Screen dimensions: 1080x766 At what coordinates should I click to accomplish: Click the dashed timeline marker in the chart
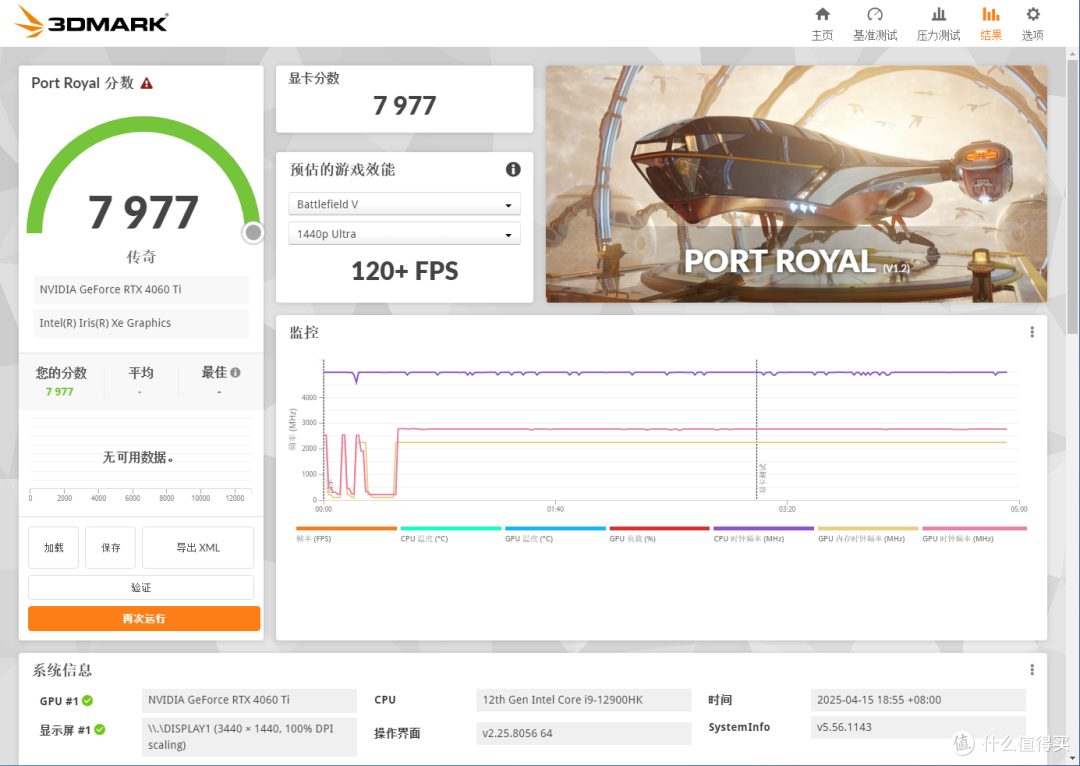click(756, 429)
